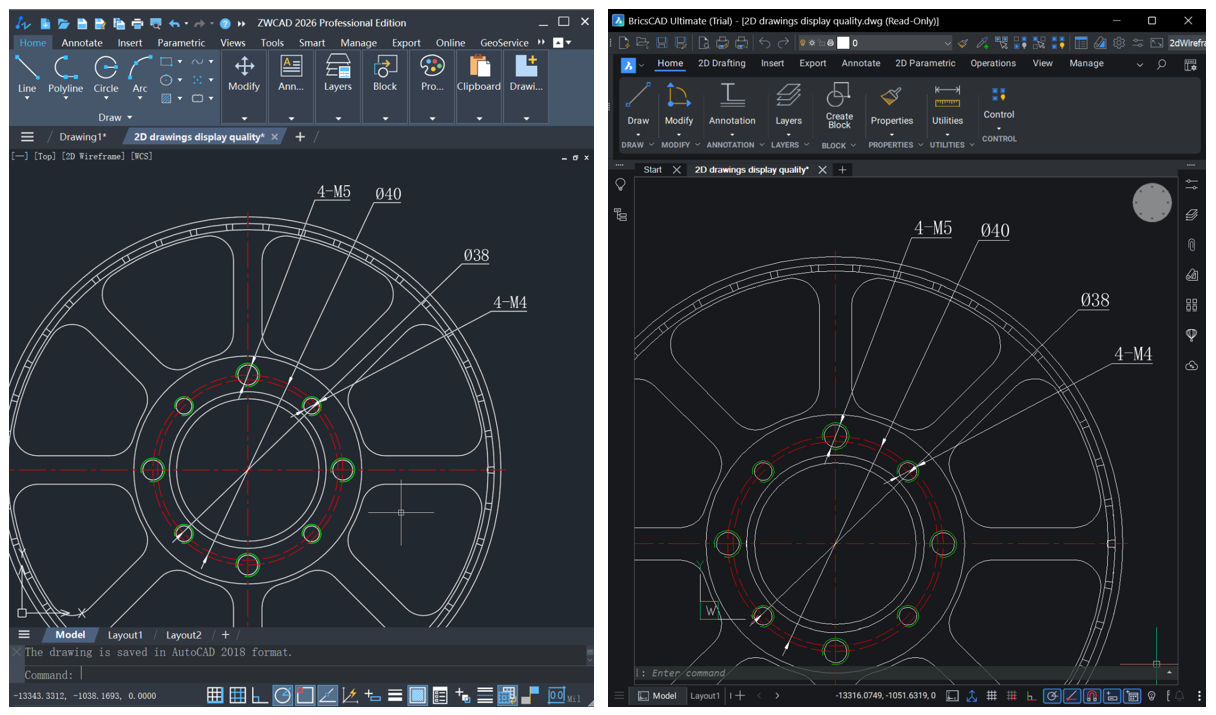Screen dimensions: 1216x715
Task: Toggle snap grid dots in ZWCAD status bar
Action: (214, 695)
